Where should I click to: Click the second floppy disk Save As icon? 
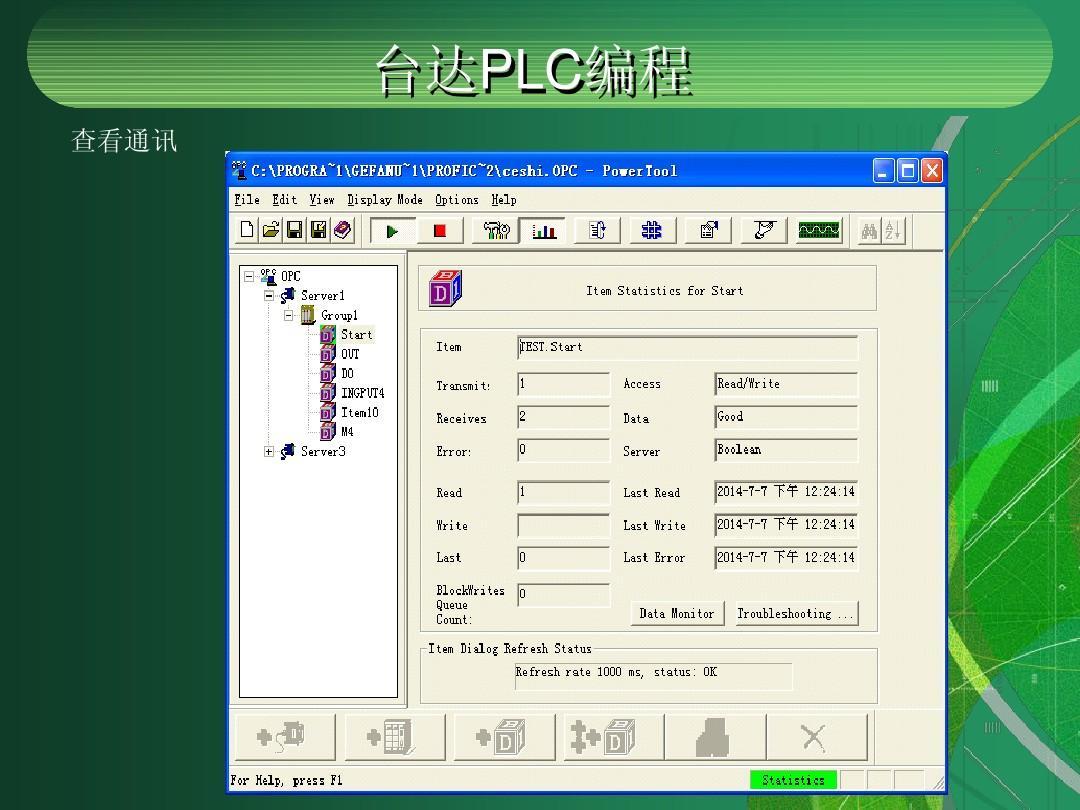click(x=318, y=230)
